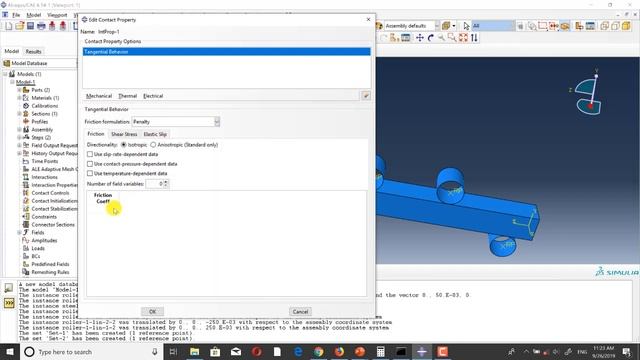This screenshot has width=640, height=360.
Task: Select the Isotropic directionality option
Action: 124,145
